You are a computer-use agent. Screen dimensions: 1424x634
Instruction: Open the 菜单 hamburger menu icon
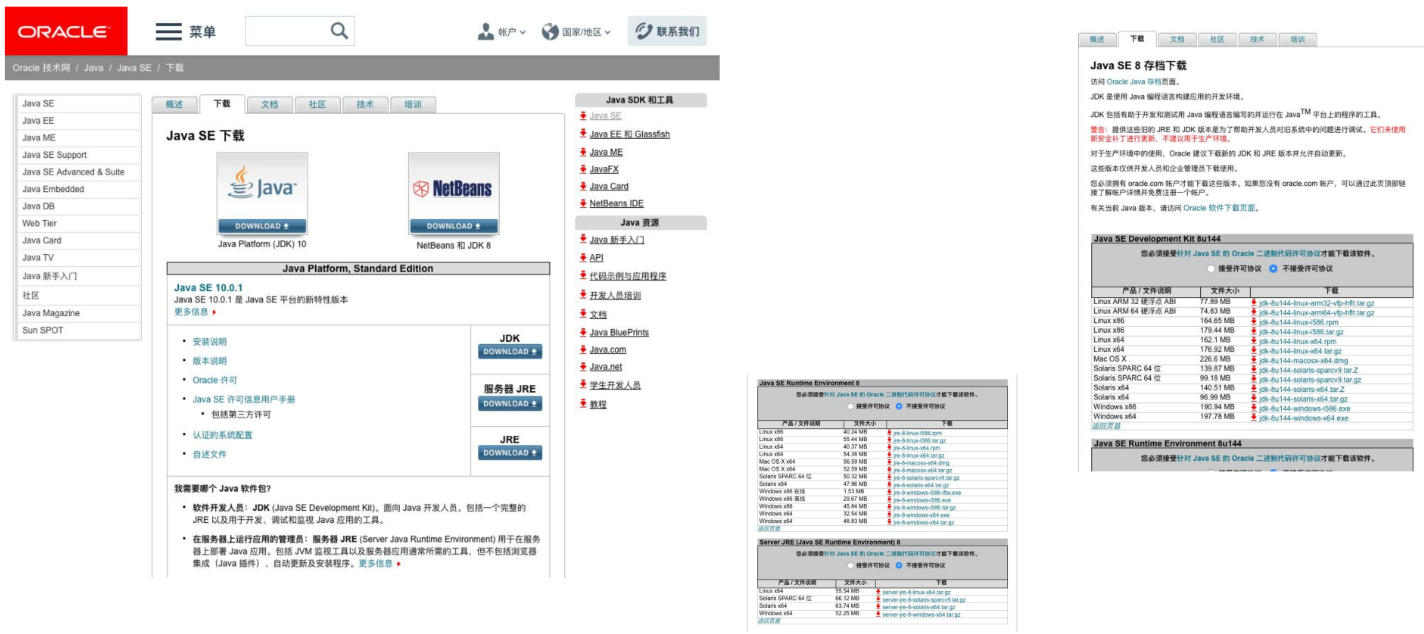pos(168,32)
